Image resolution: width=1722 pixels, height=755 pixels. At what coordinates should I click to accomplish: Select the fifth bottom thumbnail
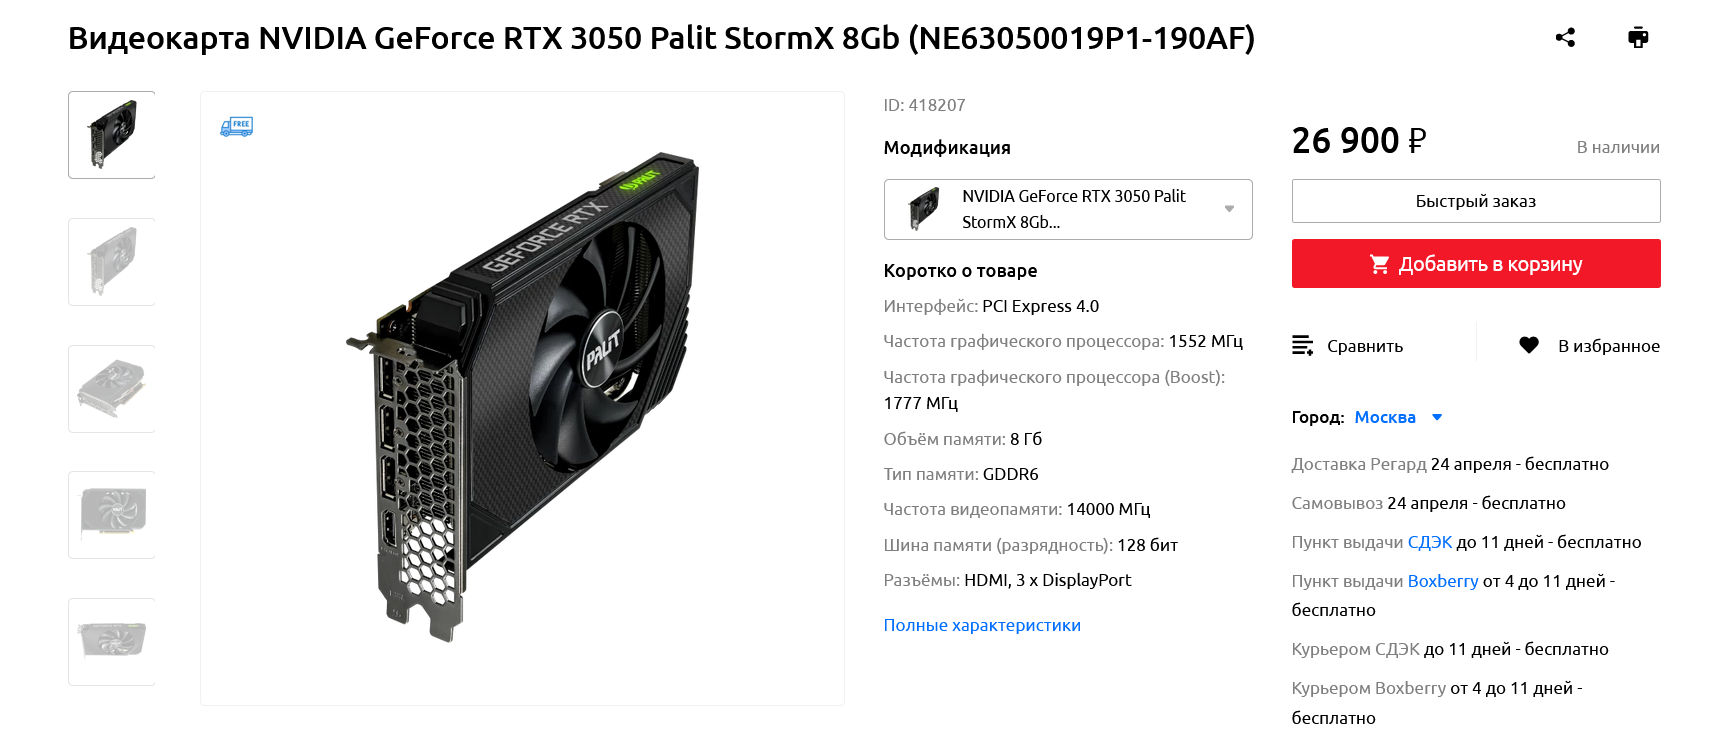click(112, 642)
